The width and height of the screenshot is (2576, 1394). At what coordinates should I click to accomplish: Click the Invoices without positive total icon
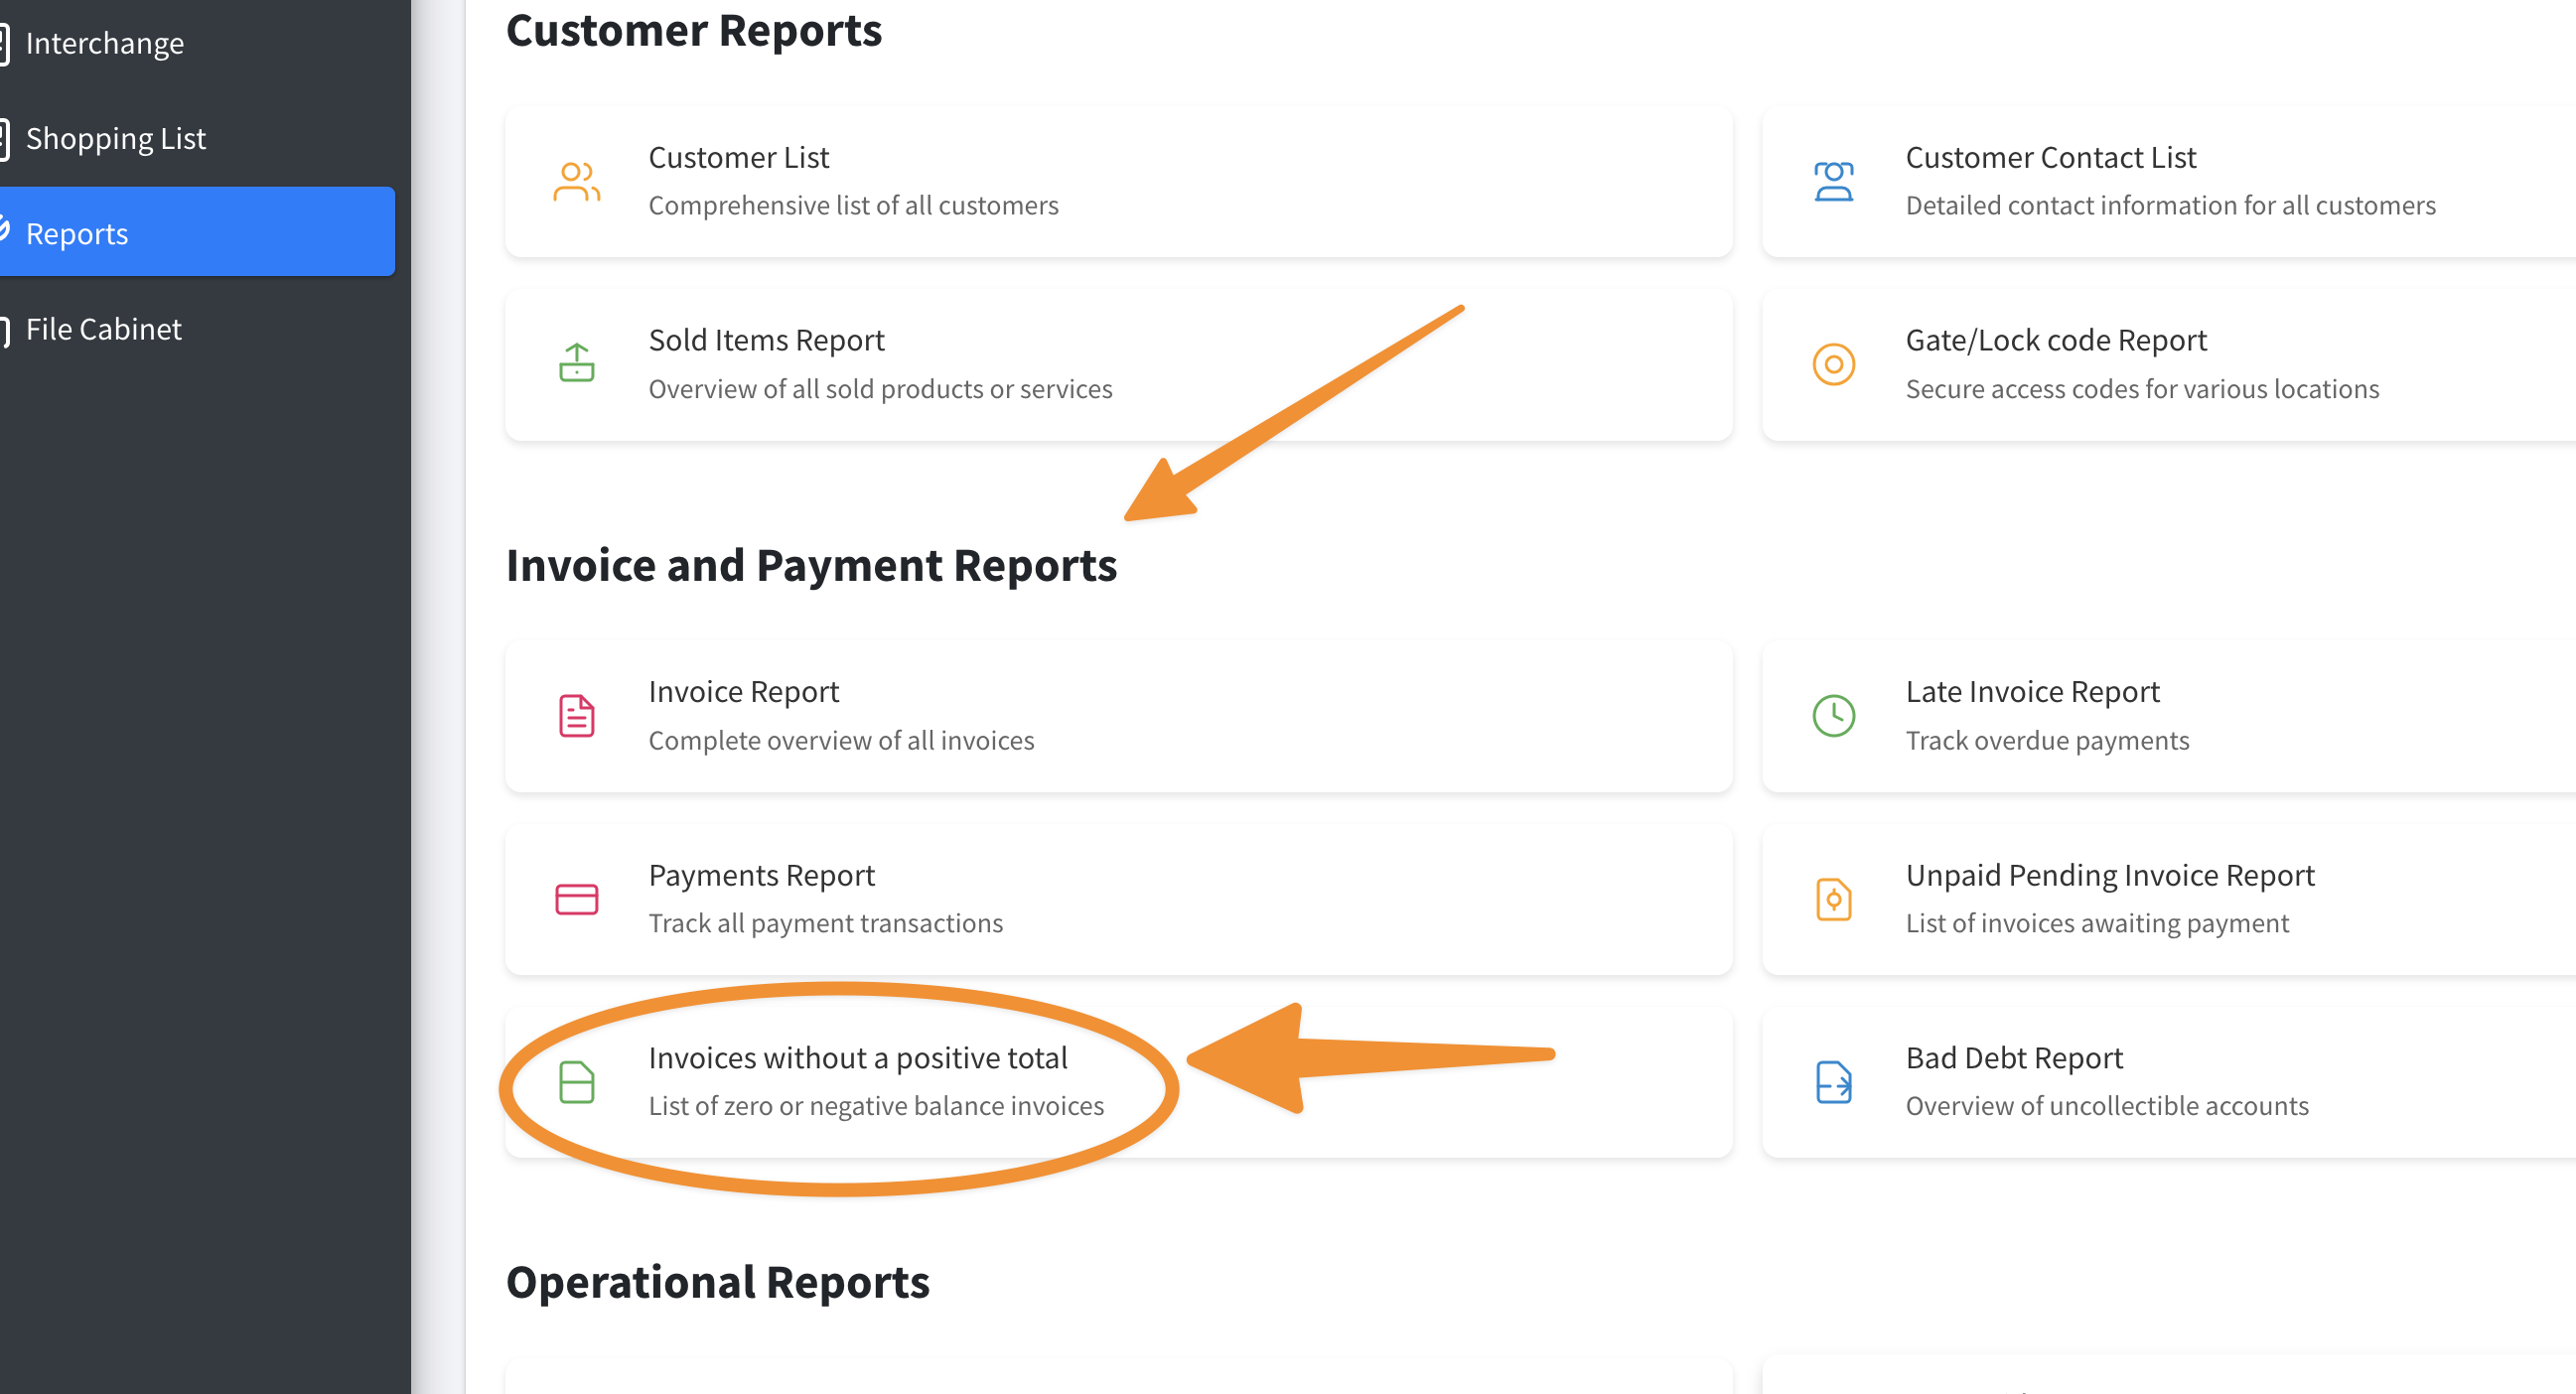(576, 1082)
